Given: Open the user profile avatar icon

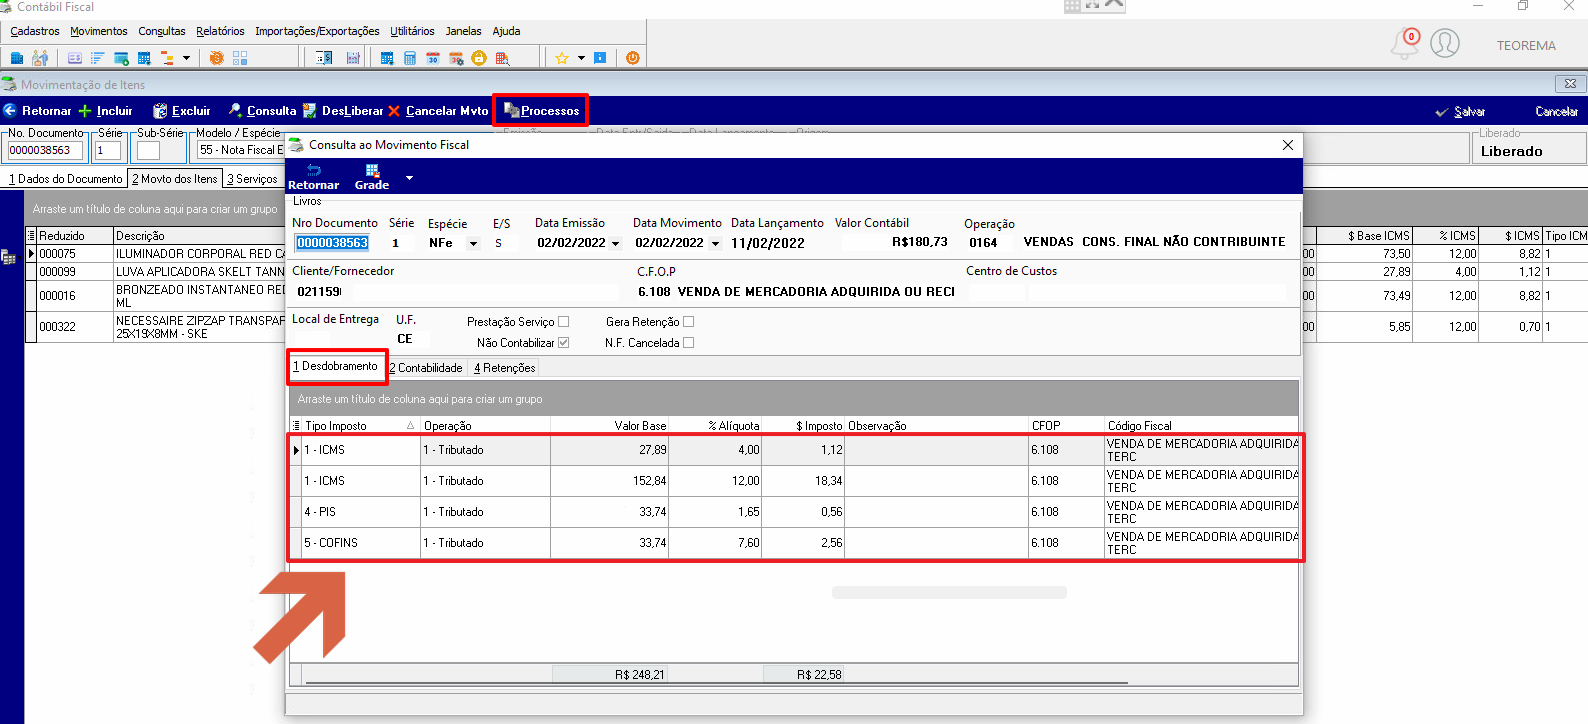Looking at the screenshot, I should click(x=1445, y=44).
